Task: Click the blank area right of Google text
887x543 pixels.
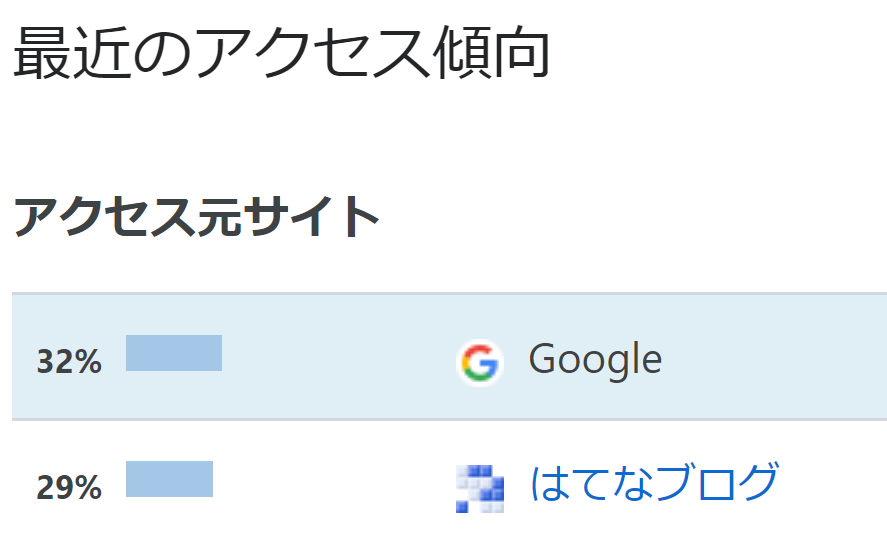Action: tap(775, 357)
